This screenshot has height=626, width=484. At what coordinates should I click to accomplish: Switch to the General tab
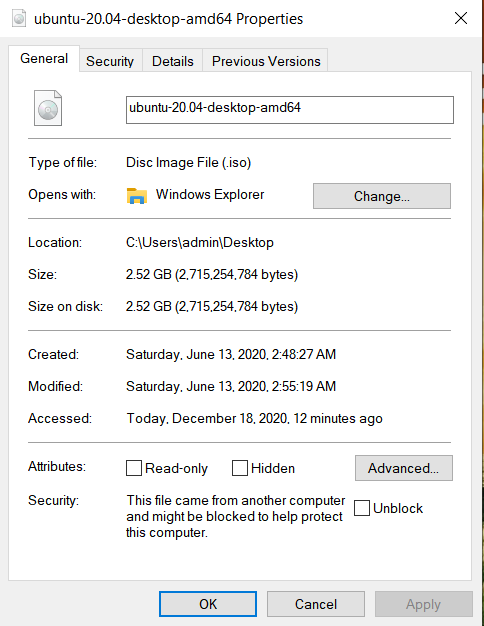click(44, 59)
